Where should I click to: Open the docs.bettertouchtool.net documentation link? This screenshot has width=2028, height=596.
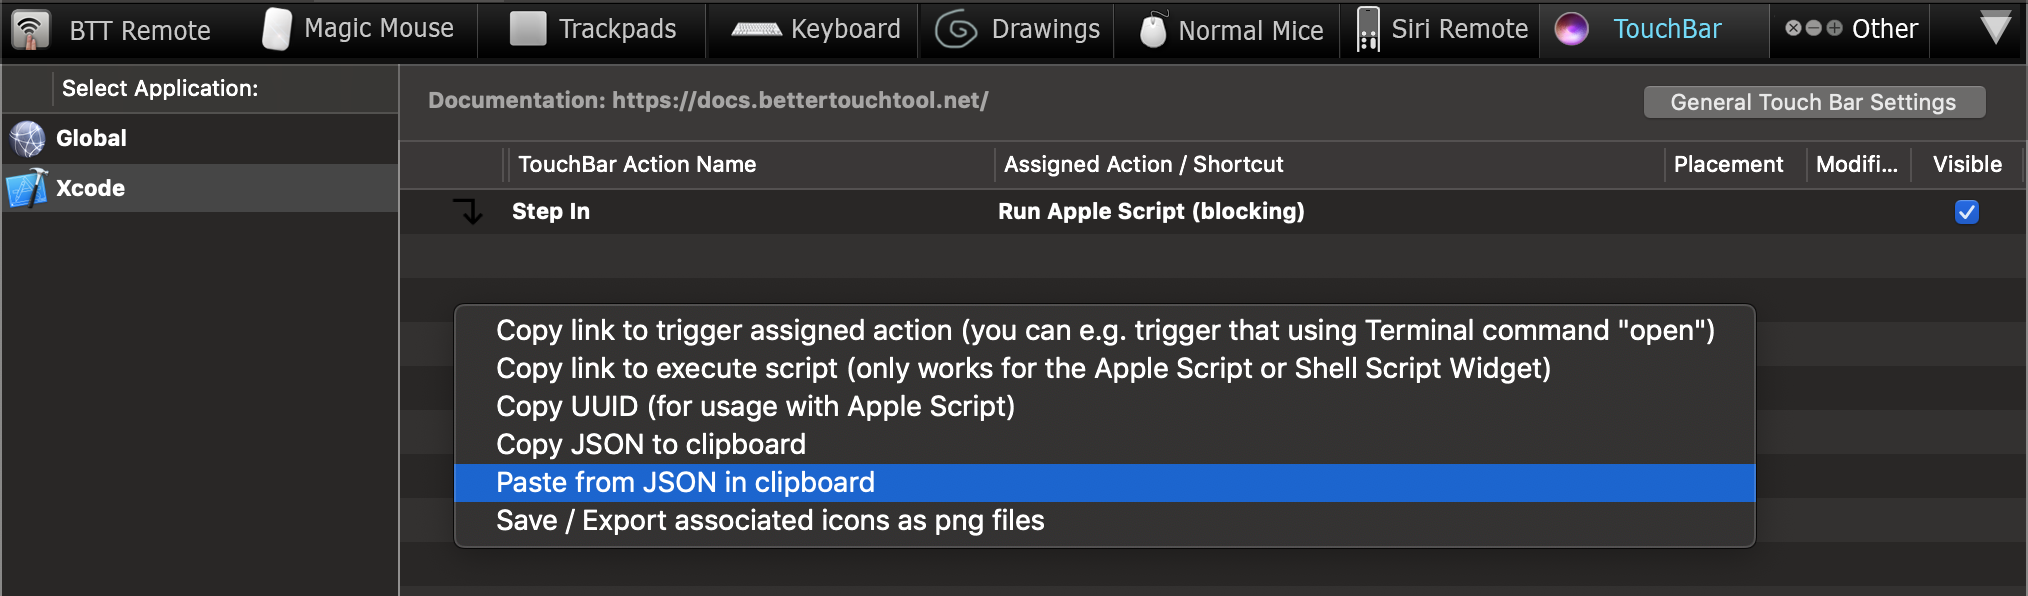click(800, 100)
